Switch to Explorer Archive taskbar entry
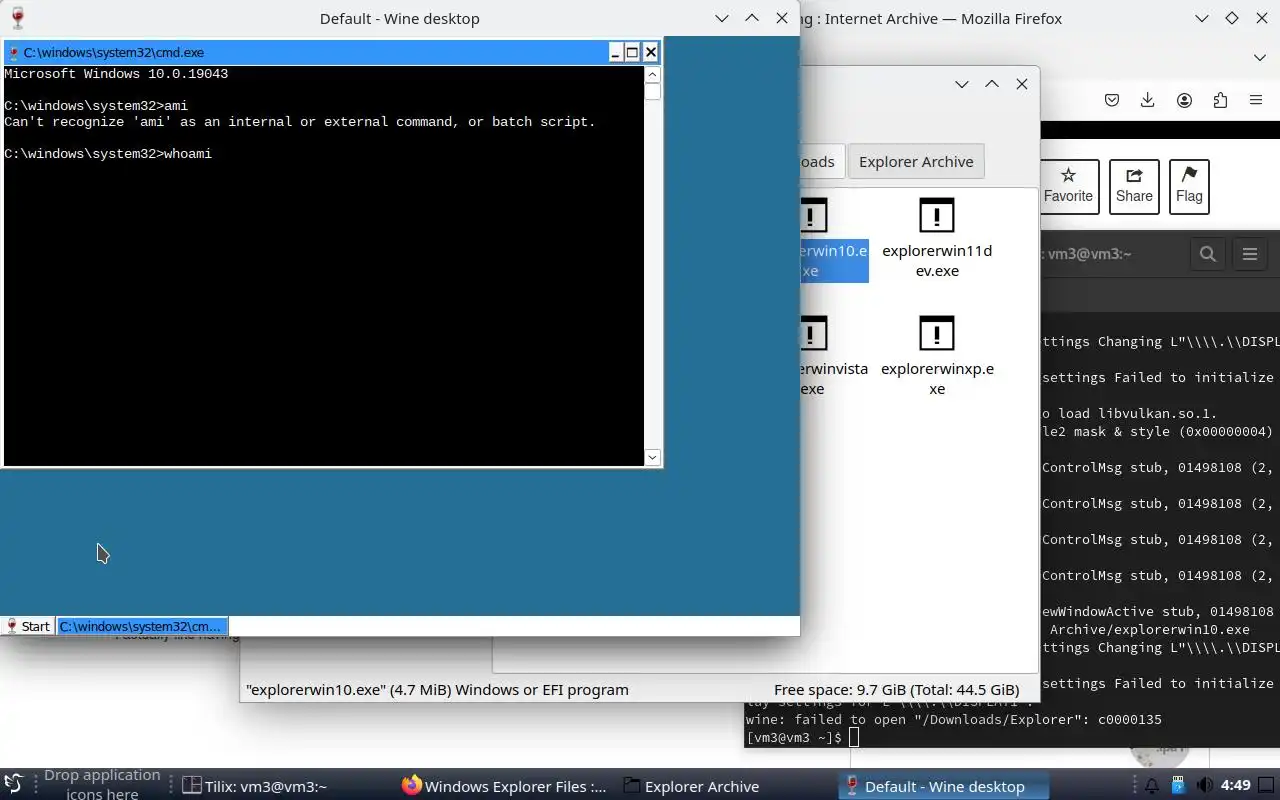The image size is (1280, 800). (691, 786)
